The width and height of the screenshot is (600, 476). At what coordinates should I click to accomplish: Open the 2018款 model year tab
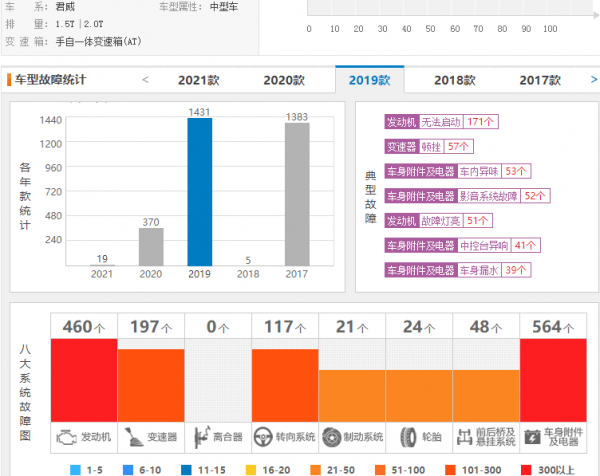pyautogui.click(x=454, y=80)
